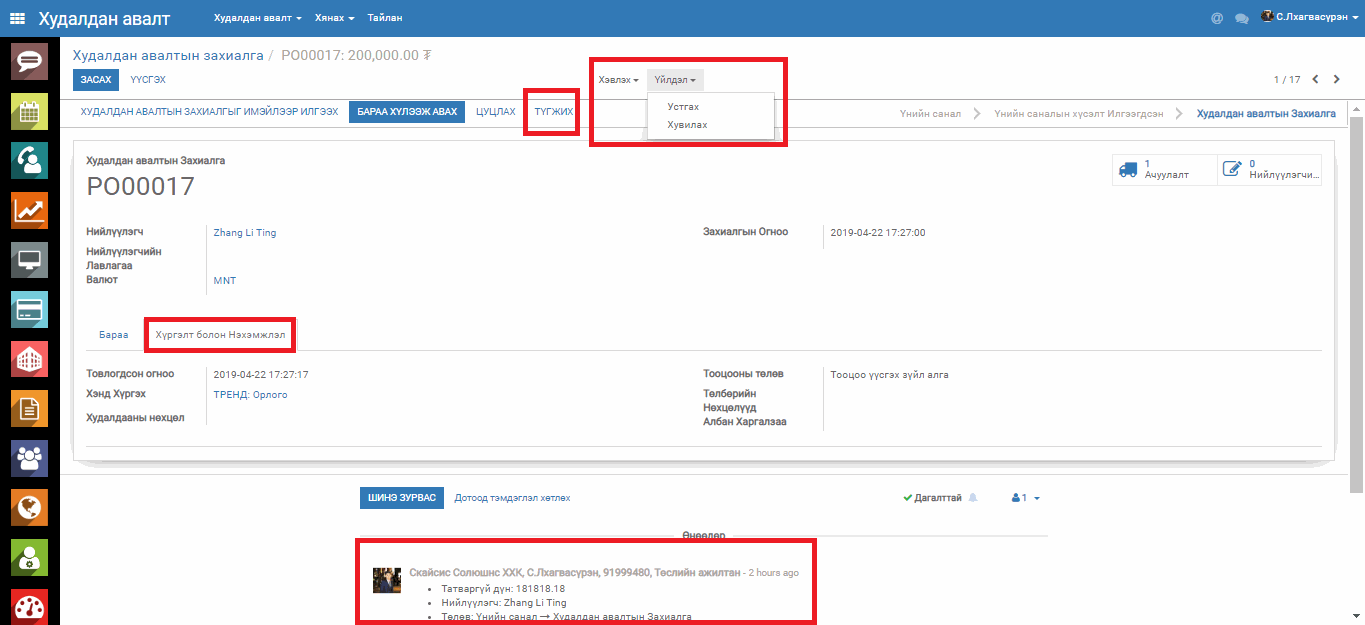1365x625 pixels.
Task: Go to next record arrow
Action: point(1336,79)
